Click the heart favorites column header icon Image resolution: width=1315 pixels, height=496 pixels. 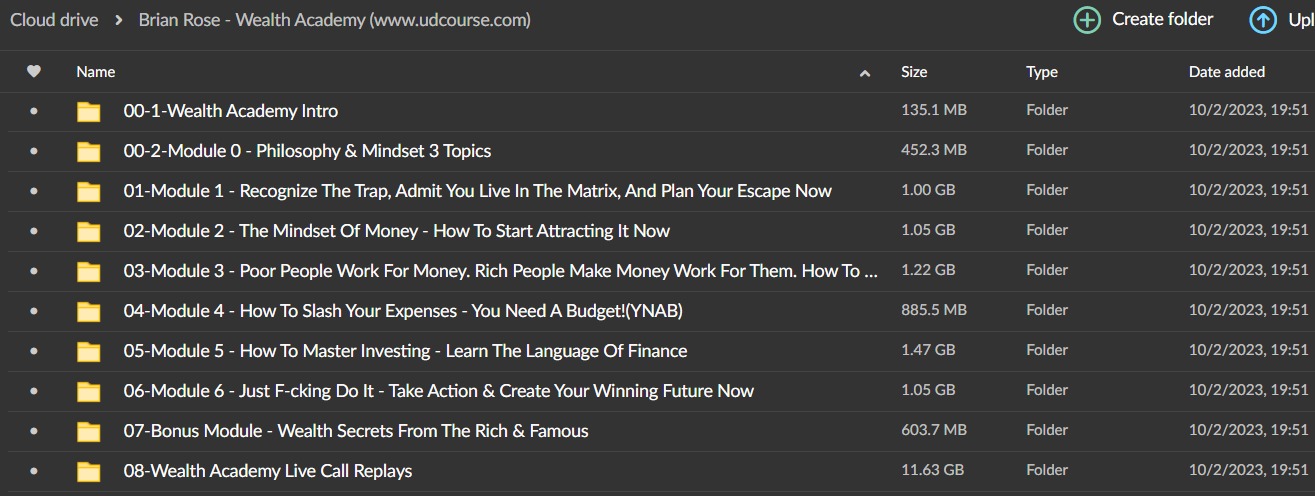[x=34, y=71]
